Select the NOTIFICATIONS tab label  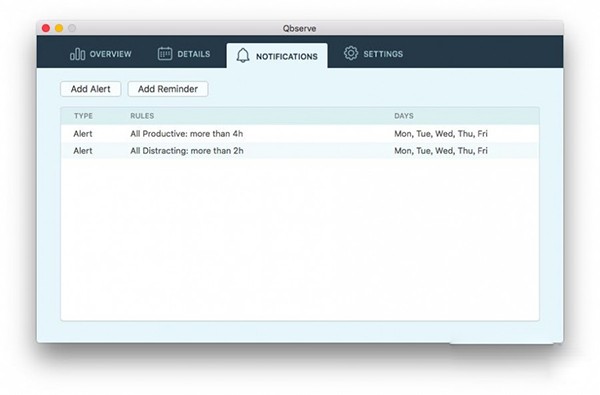287,57
